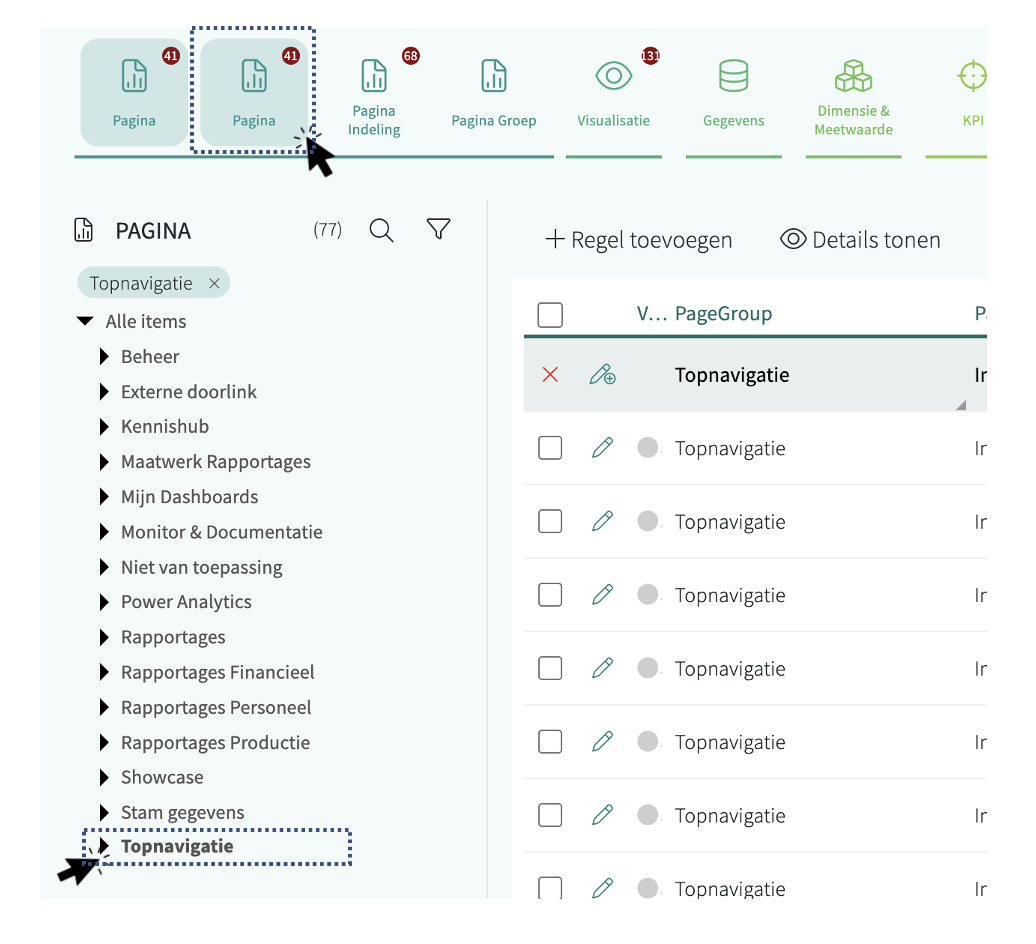Open the filter funnel icon

pos(438,230)
